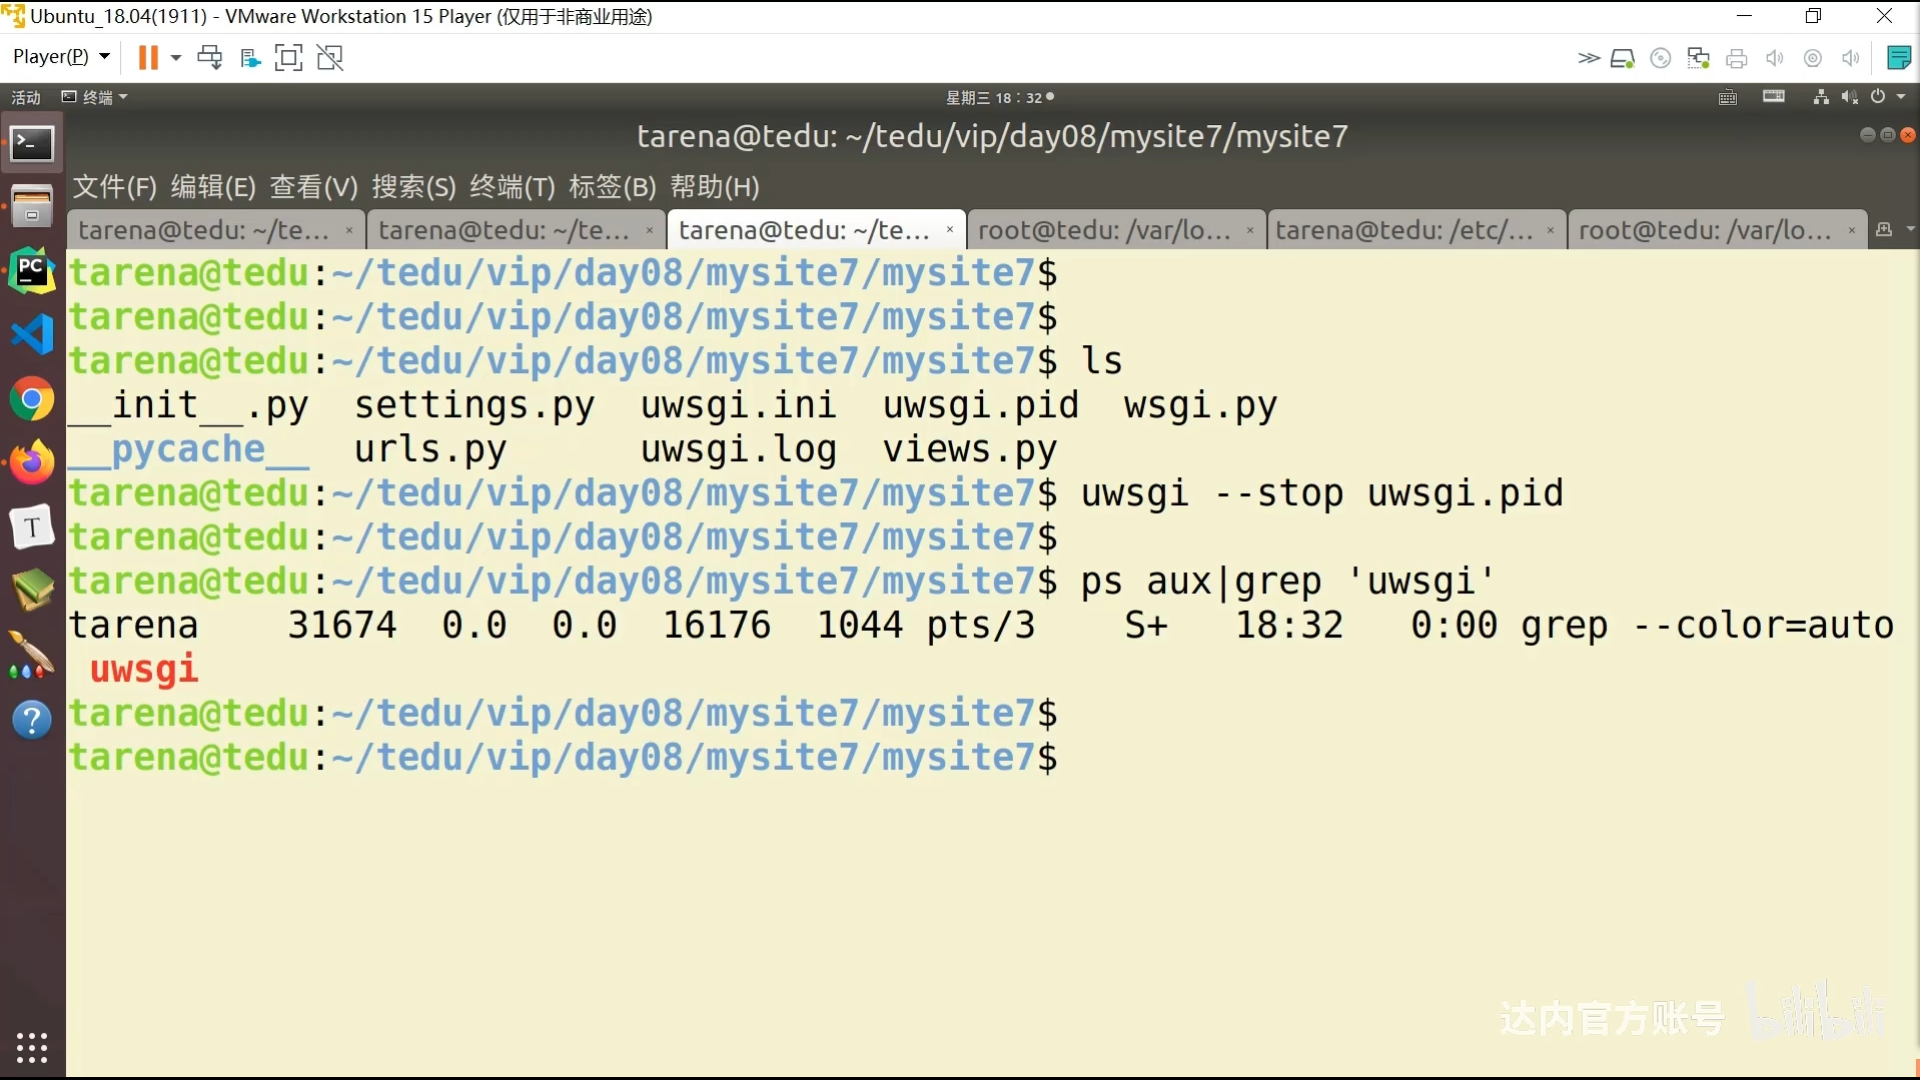This screenshot has width=1920, height=1080.
Task: Open the 标签(B) menu
Action: pos(612,186)
